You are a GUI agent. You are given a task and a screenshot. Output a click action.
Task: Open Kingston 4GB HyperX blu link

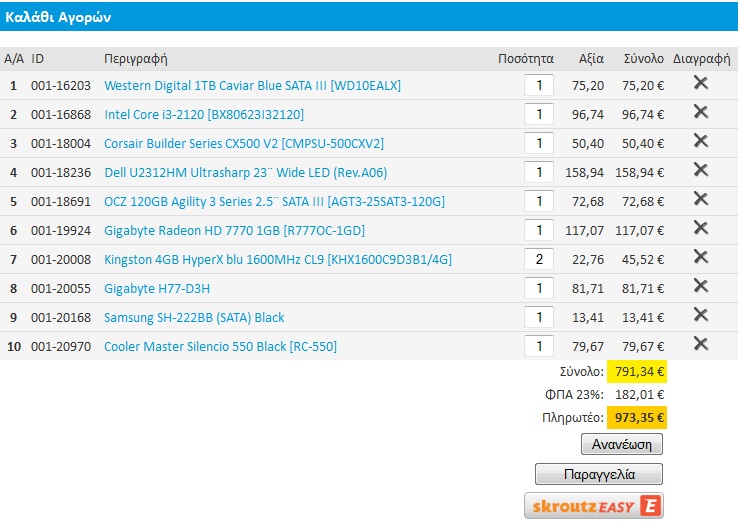click(x=278, y=260)
